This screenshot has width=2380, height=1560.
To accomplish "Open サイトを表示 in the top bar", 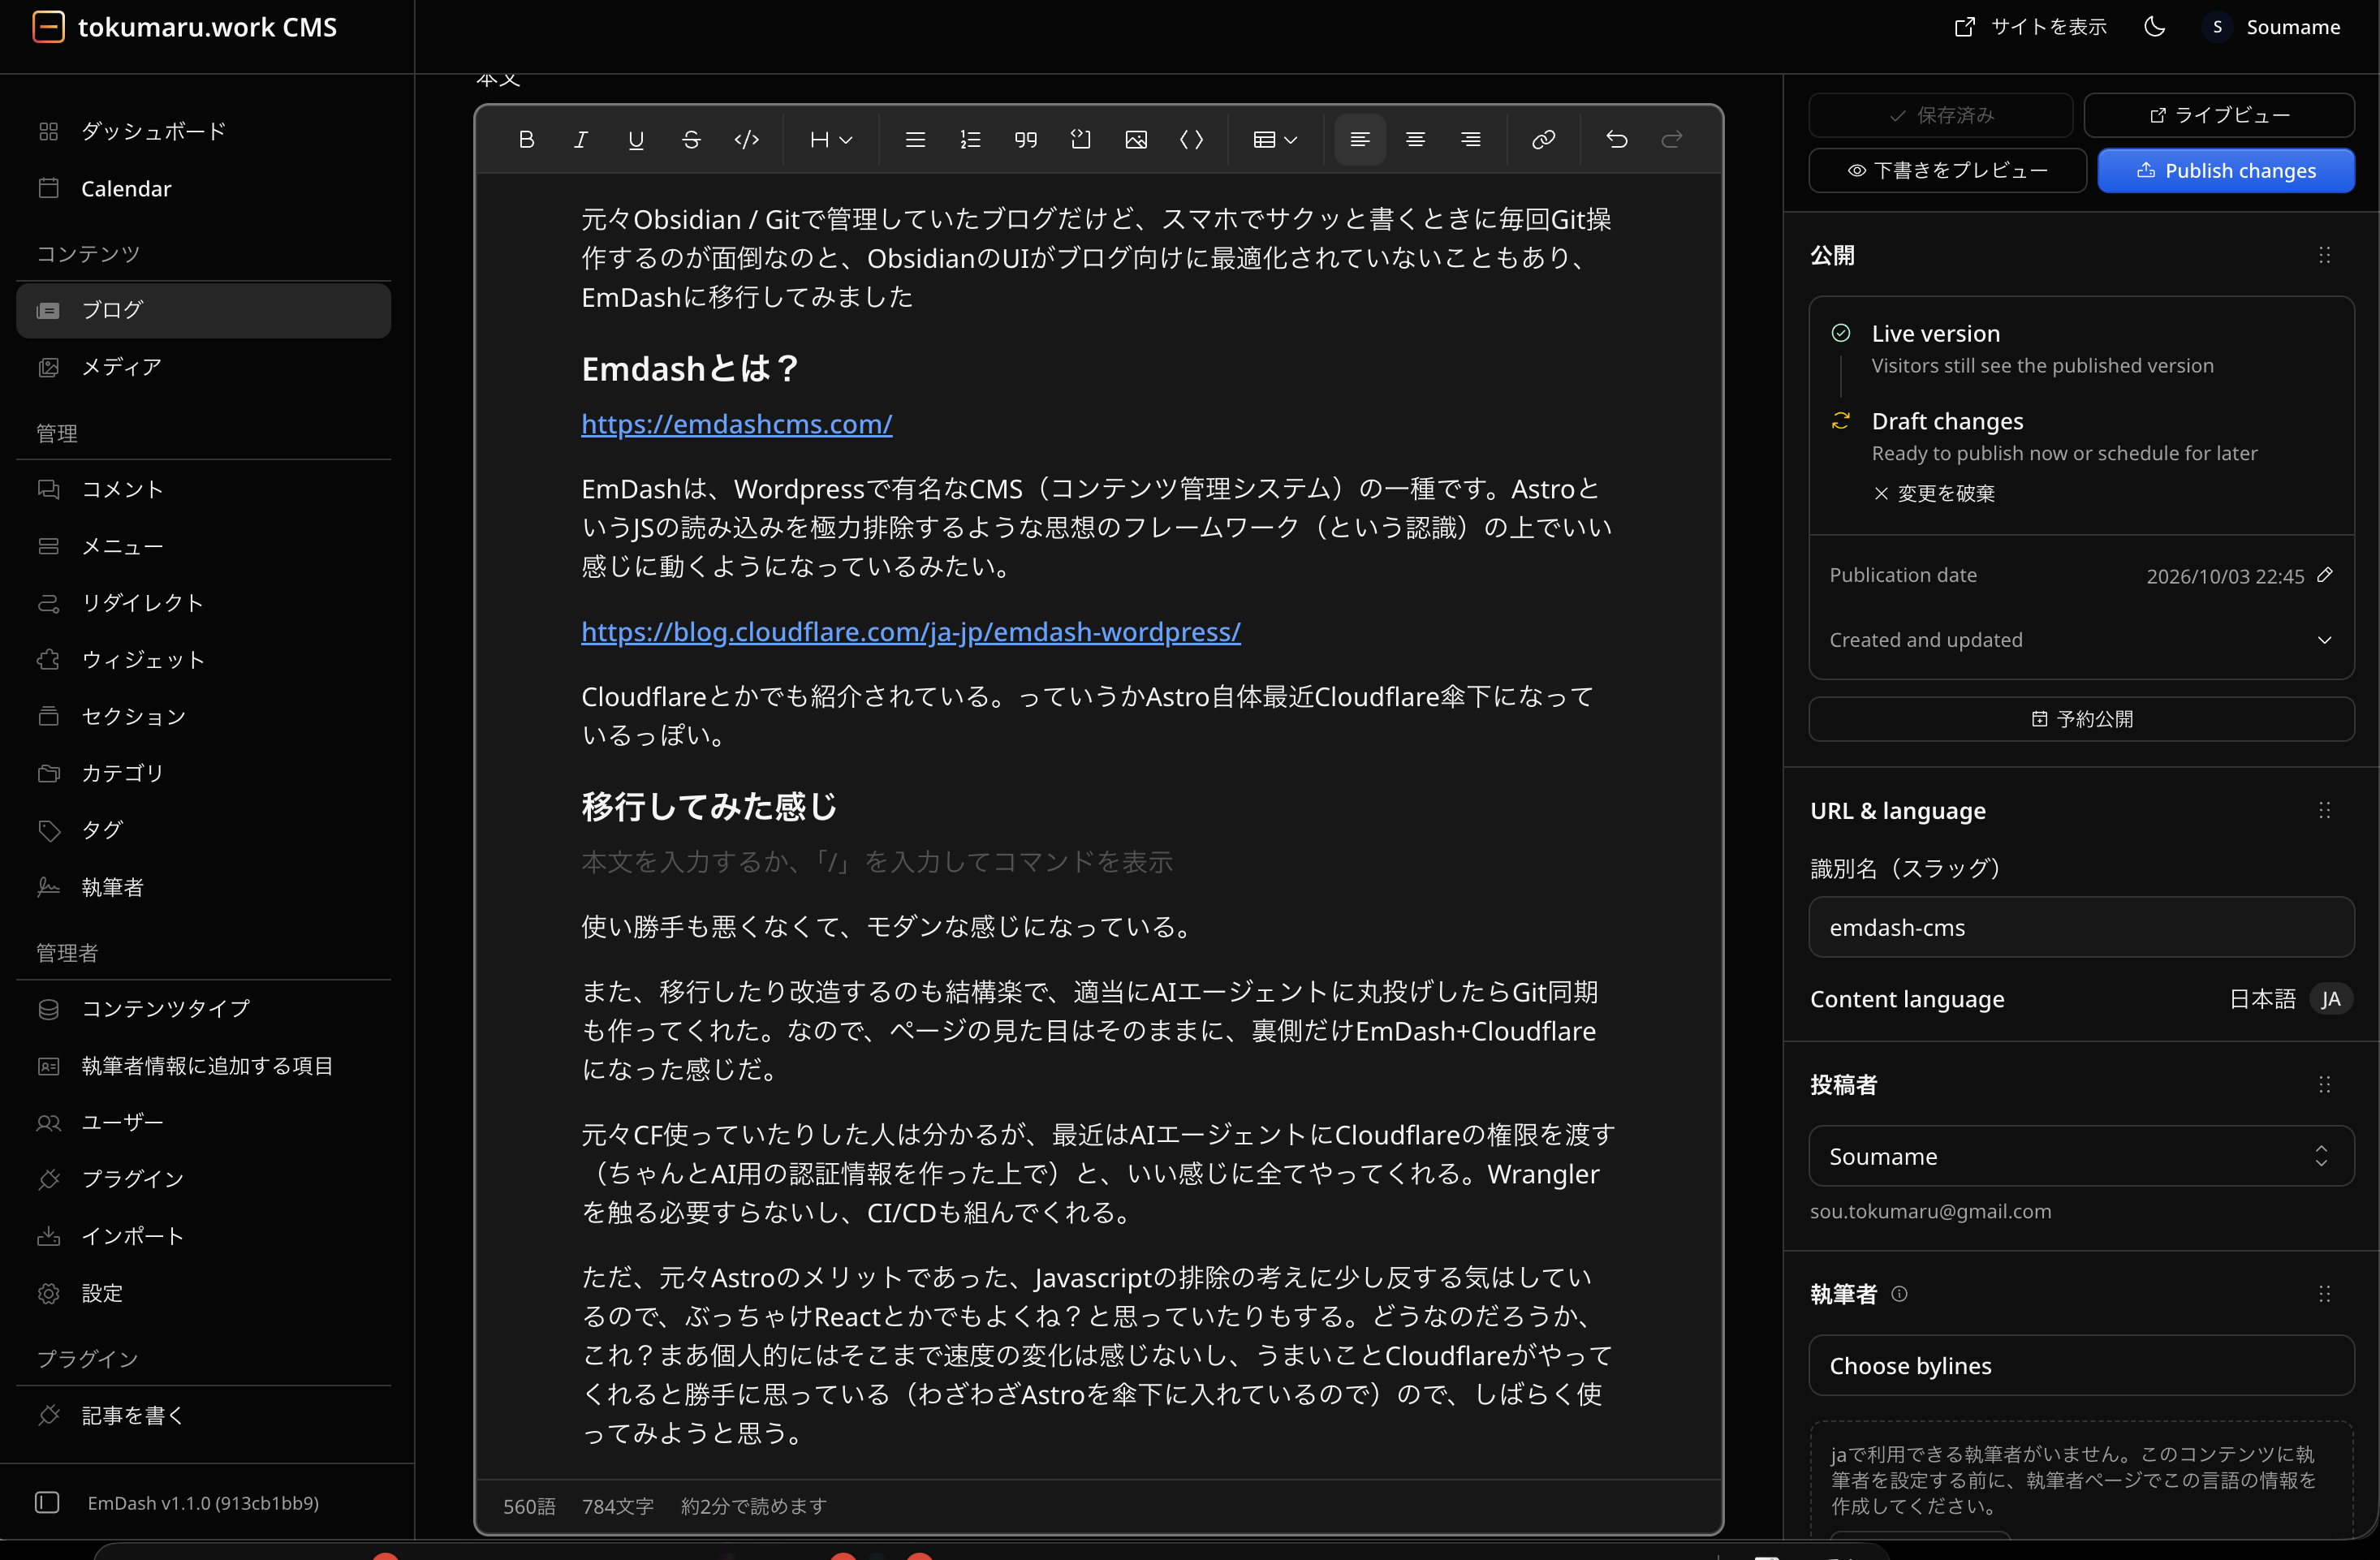I will [x=2031, y=27].
